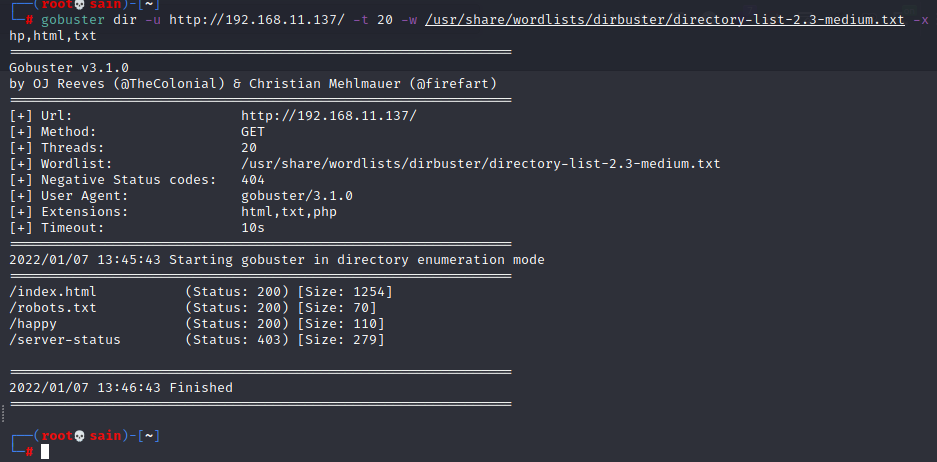The image size is (937, 462).
Task: Click the Url value in settings block
Action: (x=329, y=116)
